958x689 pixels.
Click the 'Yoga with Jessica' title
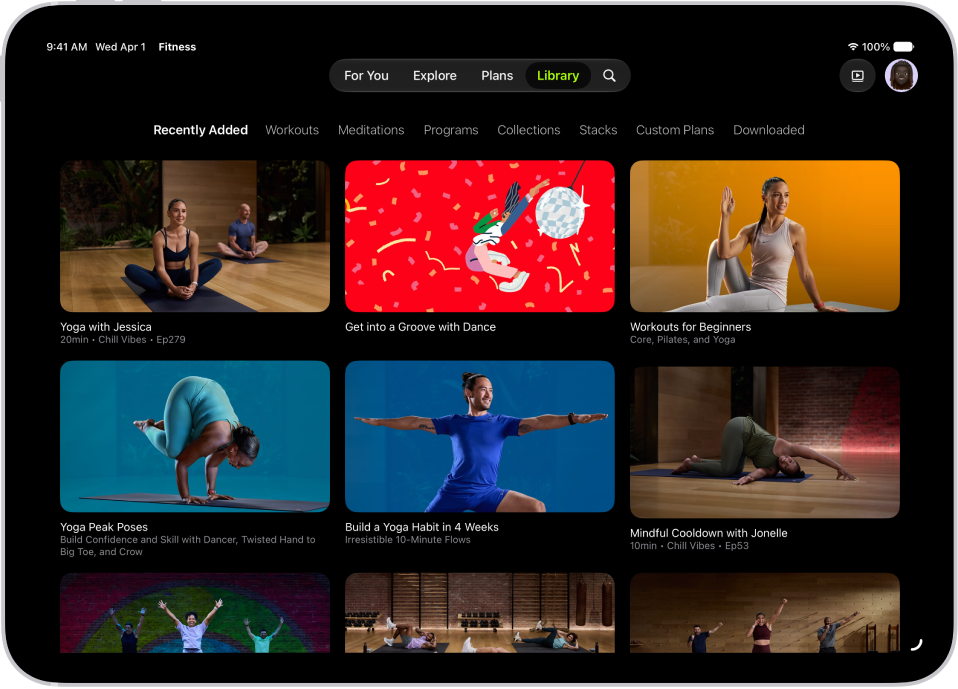click(106, 327)
